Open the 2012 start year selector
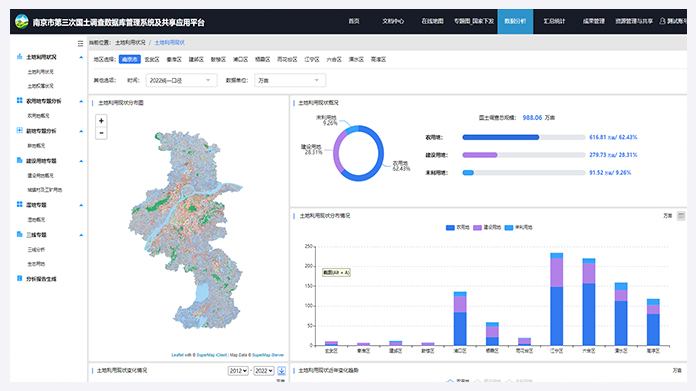The width and height of the screenshot is (696, 391). pyautogui.click(x=238, y=371)
